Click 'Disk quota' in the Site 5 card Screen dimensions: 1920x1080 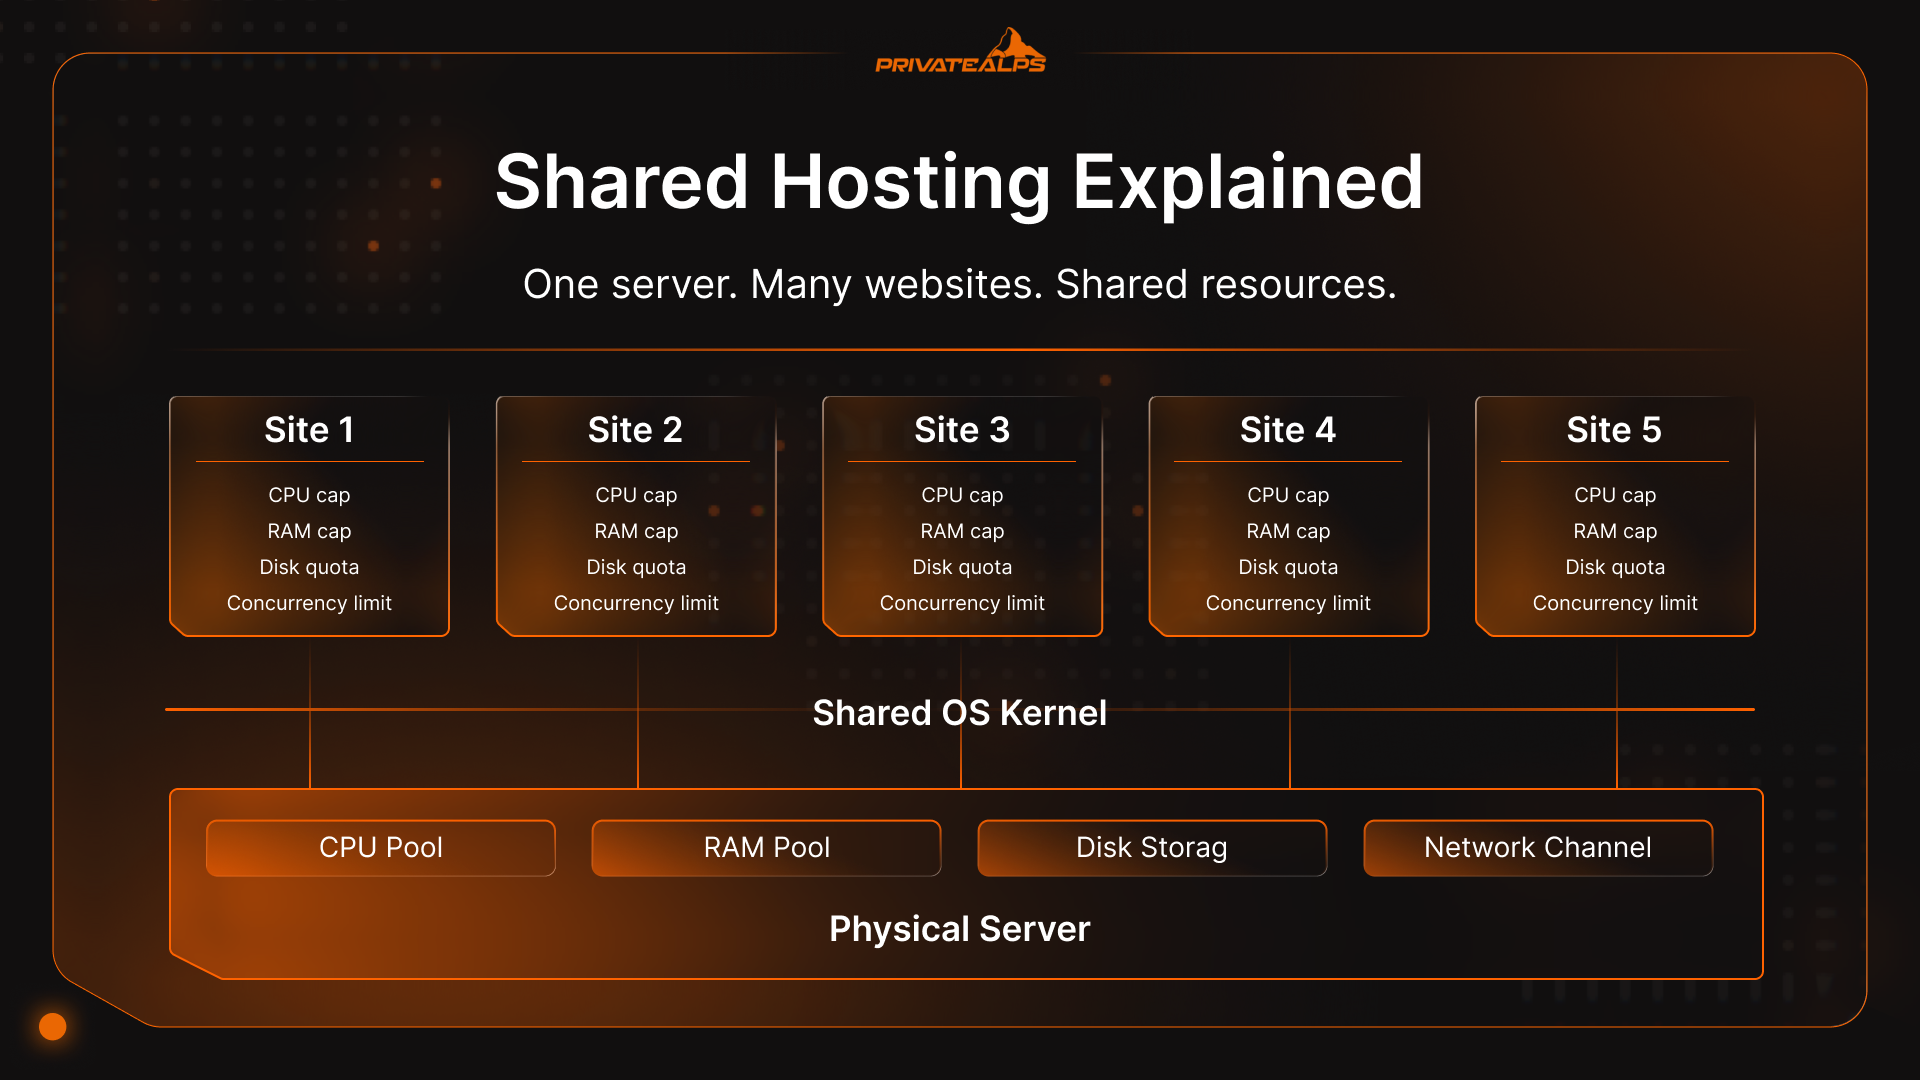[1615, 567]
